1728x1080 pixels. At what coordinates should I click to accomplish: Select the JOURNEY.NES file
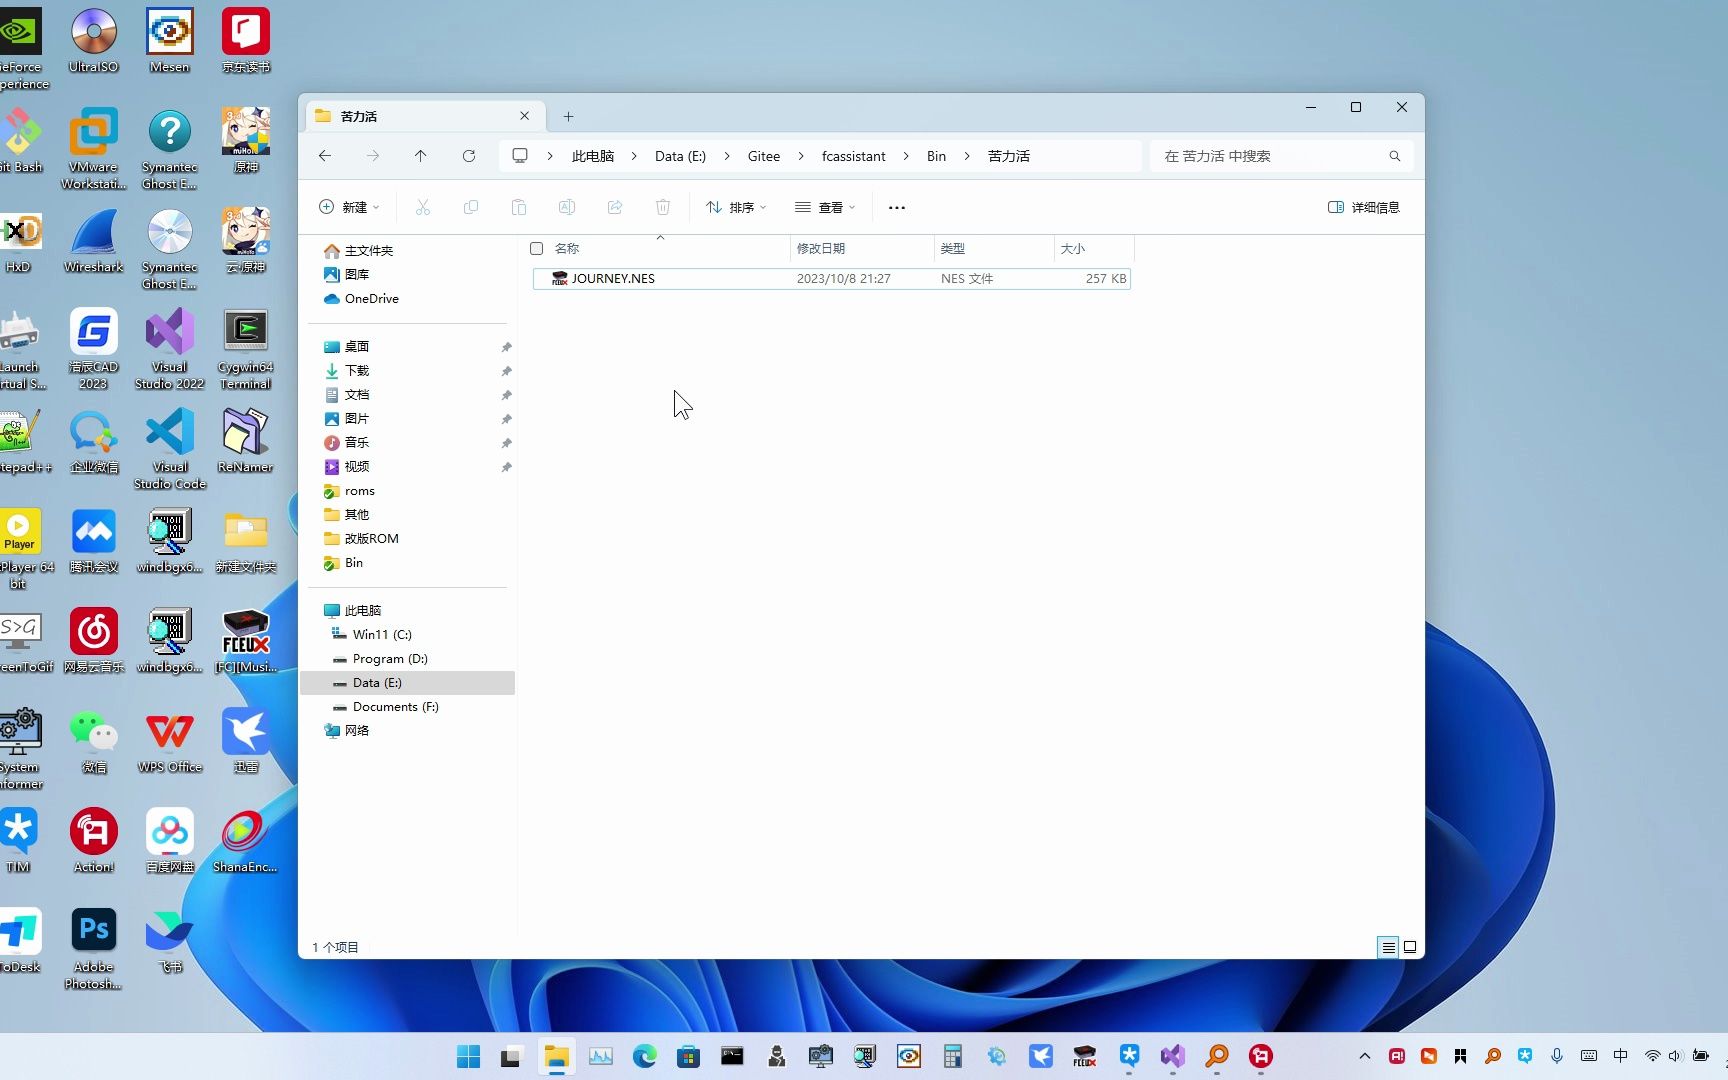tap(832, 279)
